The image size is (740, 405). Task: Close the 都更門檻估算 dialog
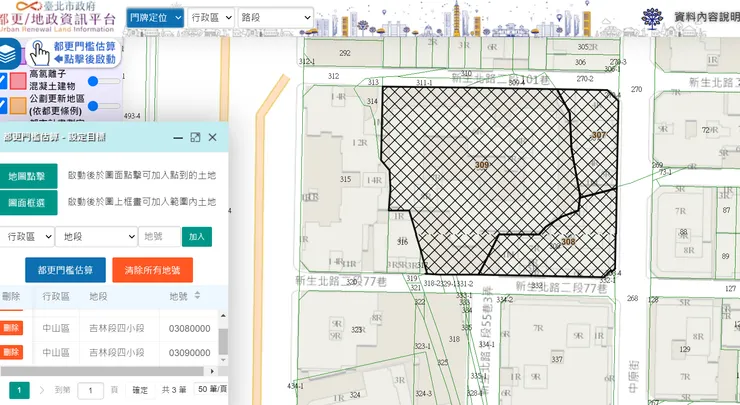(212, 137)
